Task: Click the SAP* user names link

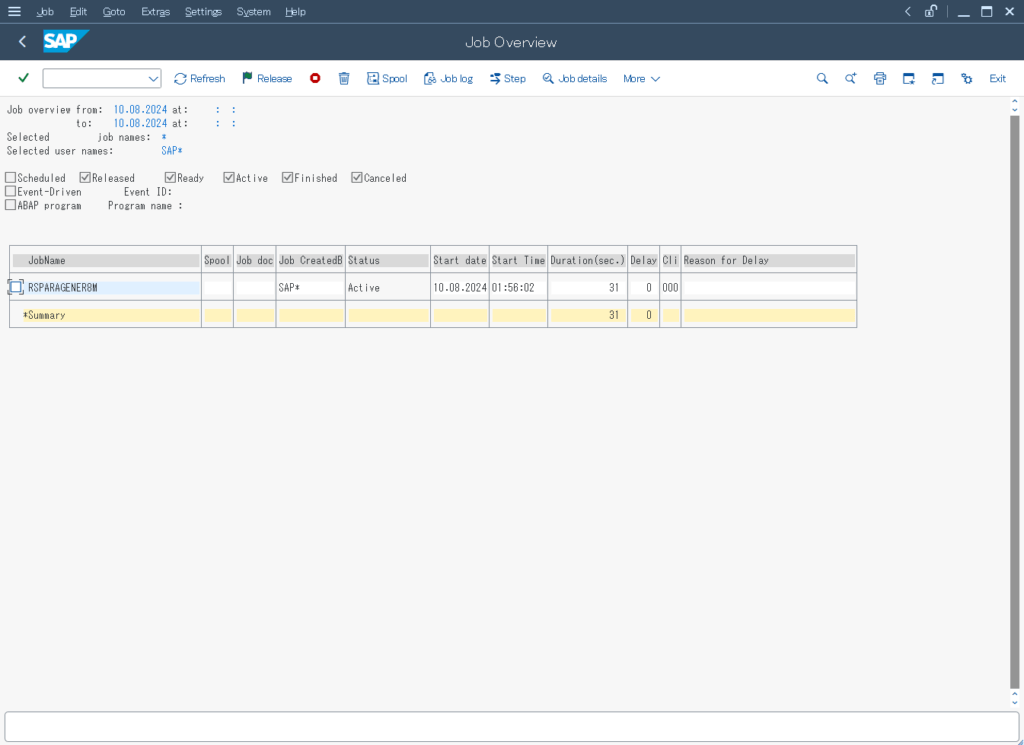Action: coord(171,150)
